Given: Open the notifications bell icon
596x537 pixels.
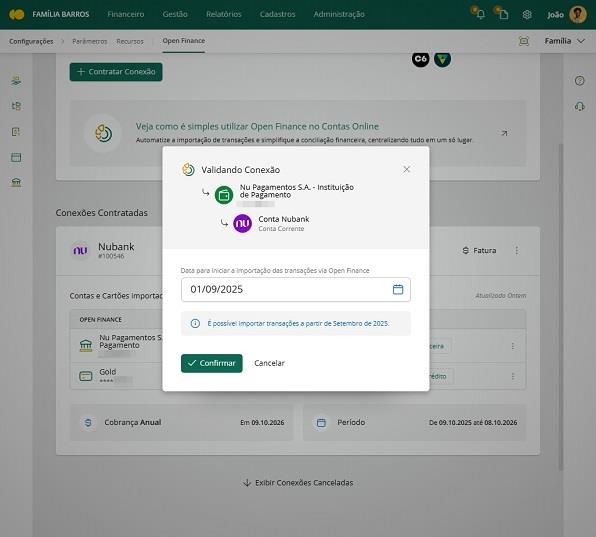Looking at the screenshot, I should tap(480, 14).
